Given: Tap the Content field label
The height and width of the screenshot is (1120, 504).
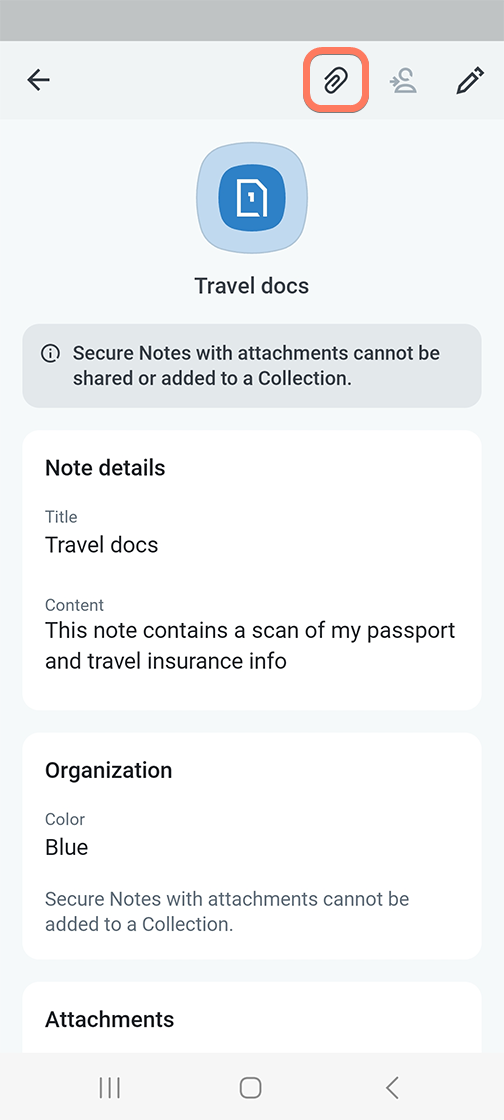Looking at the screenshot, I should click(74, 605).
